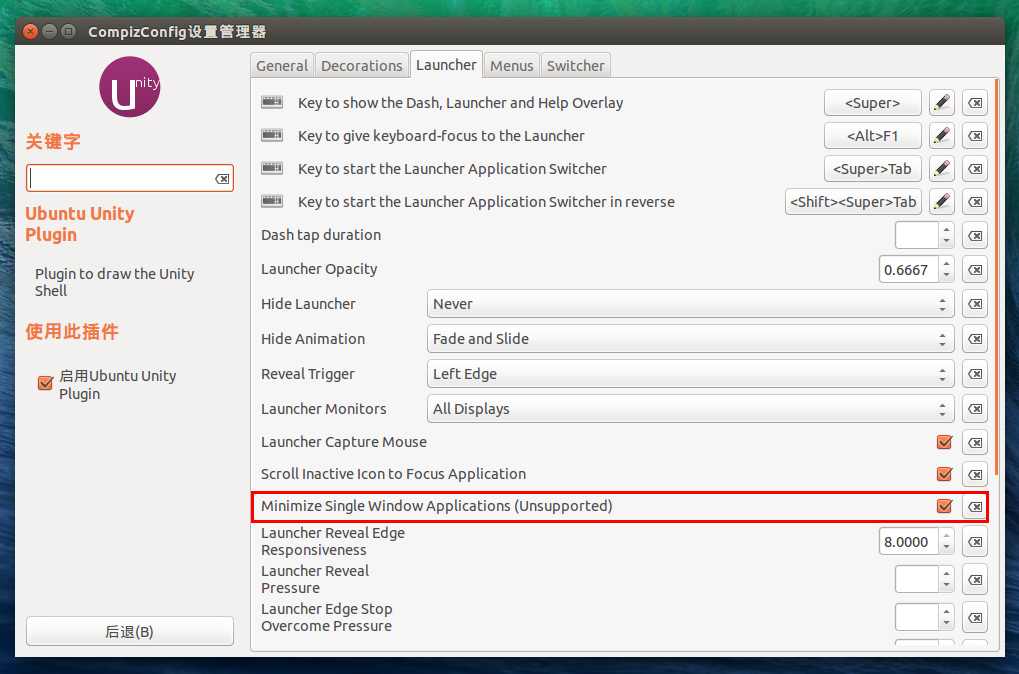Screen dimensions: 1019x674
Task: Reset Launcher Reveal Pressure value
Action: [x=975, y=580]
